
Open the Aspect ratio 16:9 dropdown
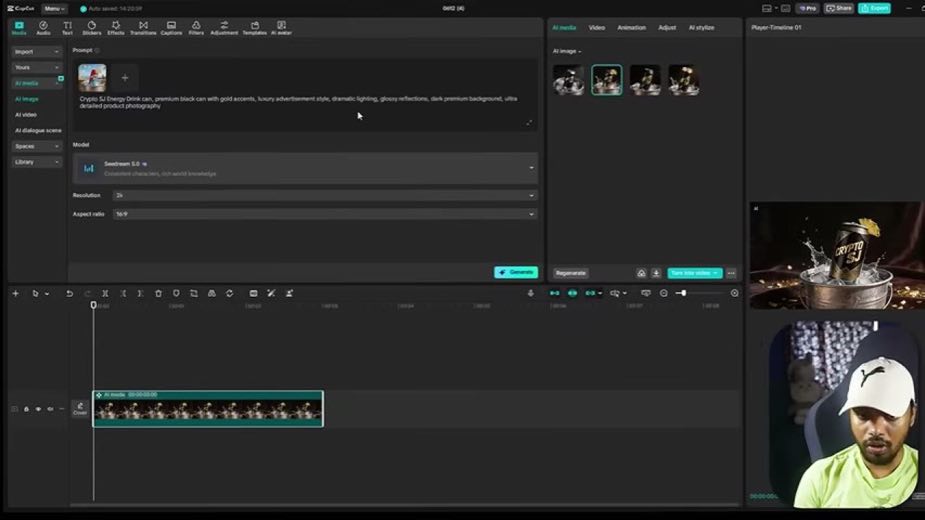tap(324, 214)
